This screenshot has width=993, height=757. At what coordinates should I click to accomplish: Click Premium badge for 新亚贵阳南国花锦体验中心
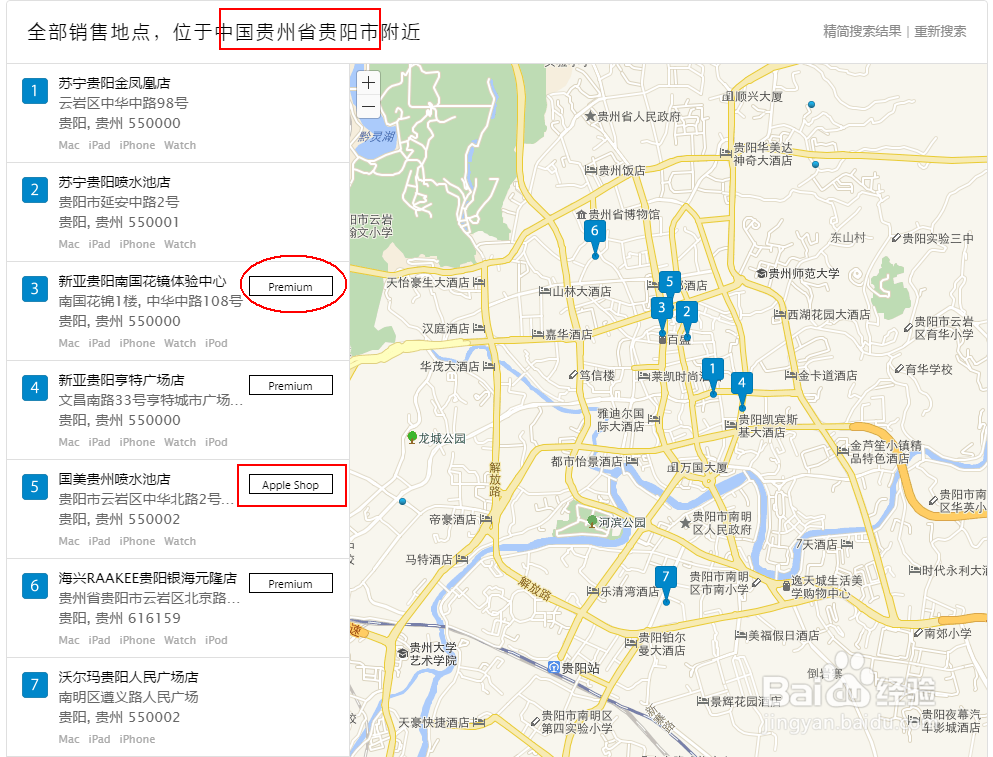point(291,286)
